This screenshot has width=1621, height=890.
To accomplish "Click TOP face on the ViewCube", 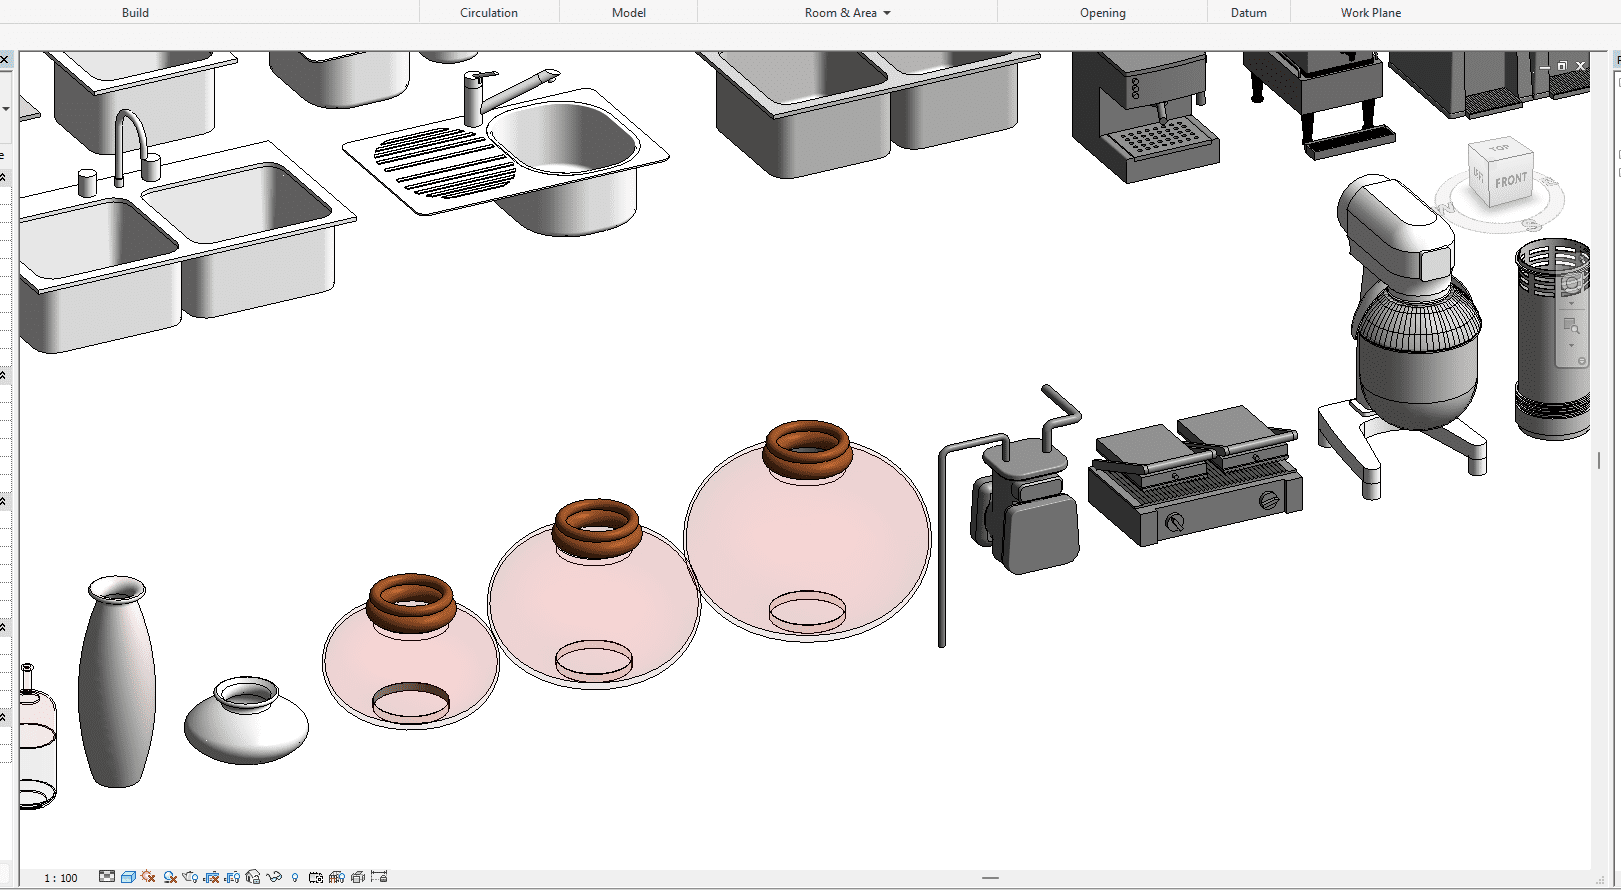I will (x=1499, y=149).
